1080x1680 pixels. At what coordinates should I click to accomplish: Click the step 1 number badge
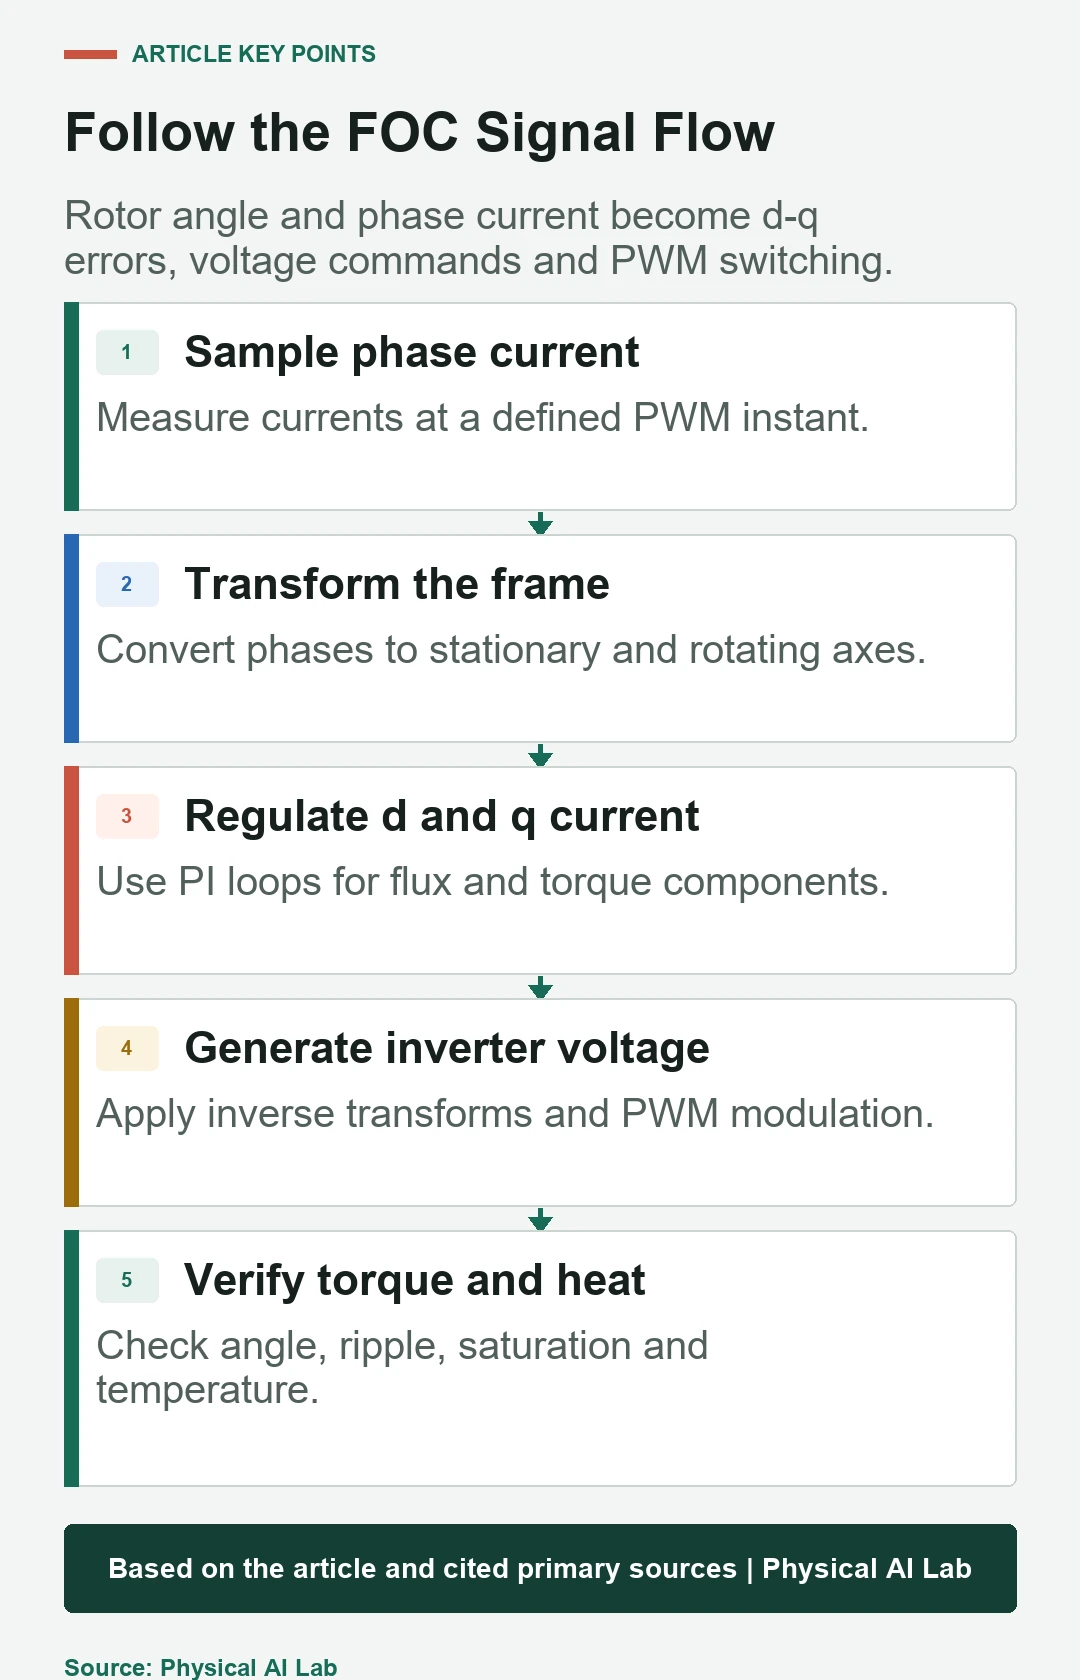pyautogui.click(x=127, y=352)
